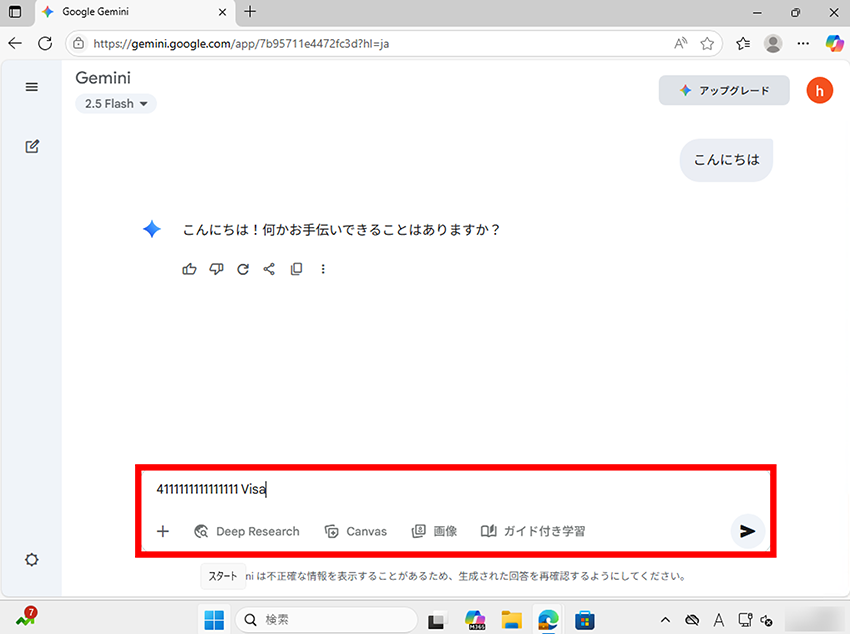Click the thumbs up icon under response
The height and width of the screenshot is (634, 850).
[190, 269]
